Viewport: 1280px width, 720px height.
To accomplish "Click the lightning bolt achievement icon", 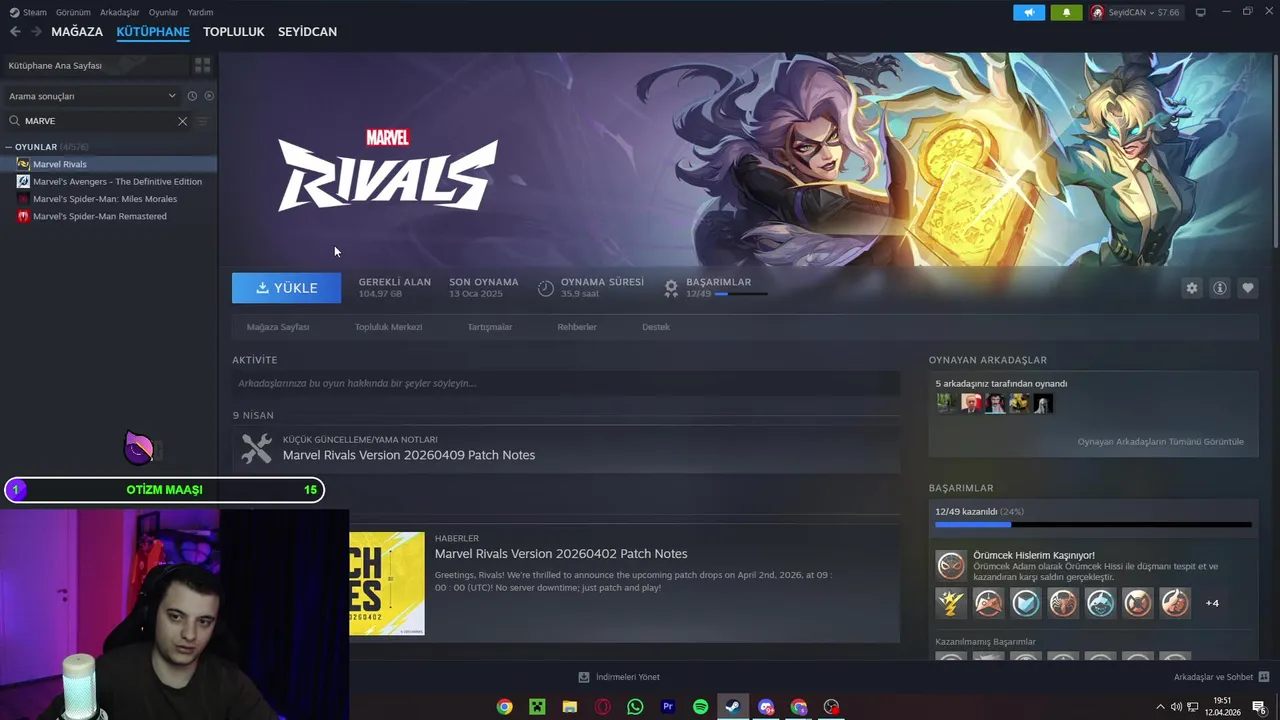I will 950,603.
